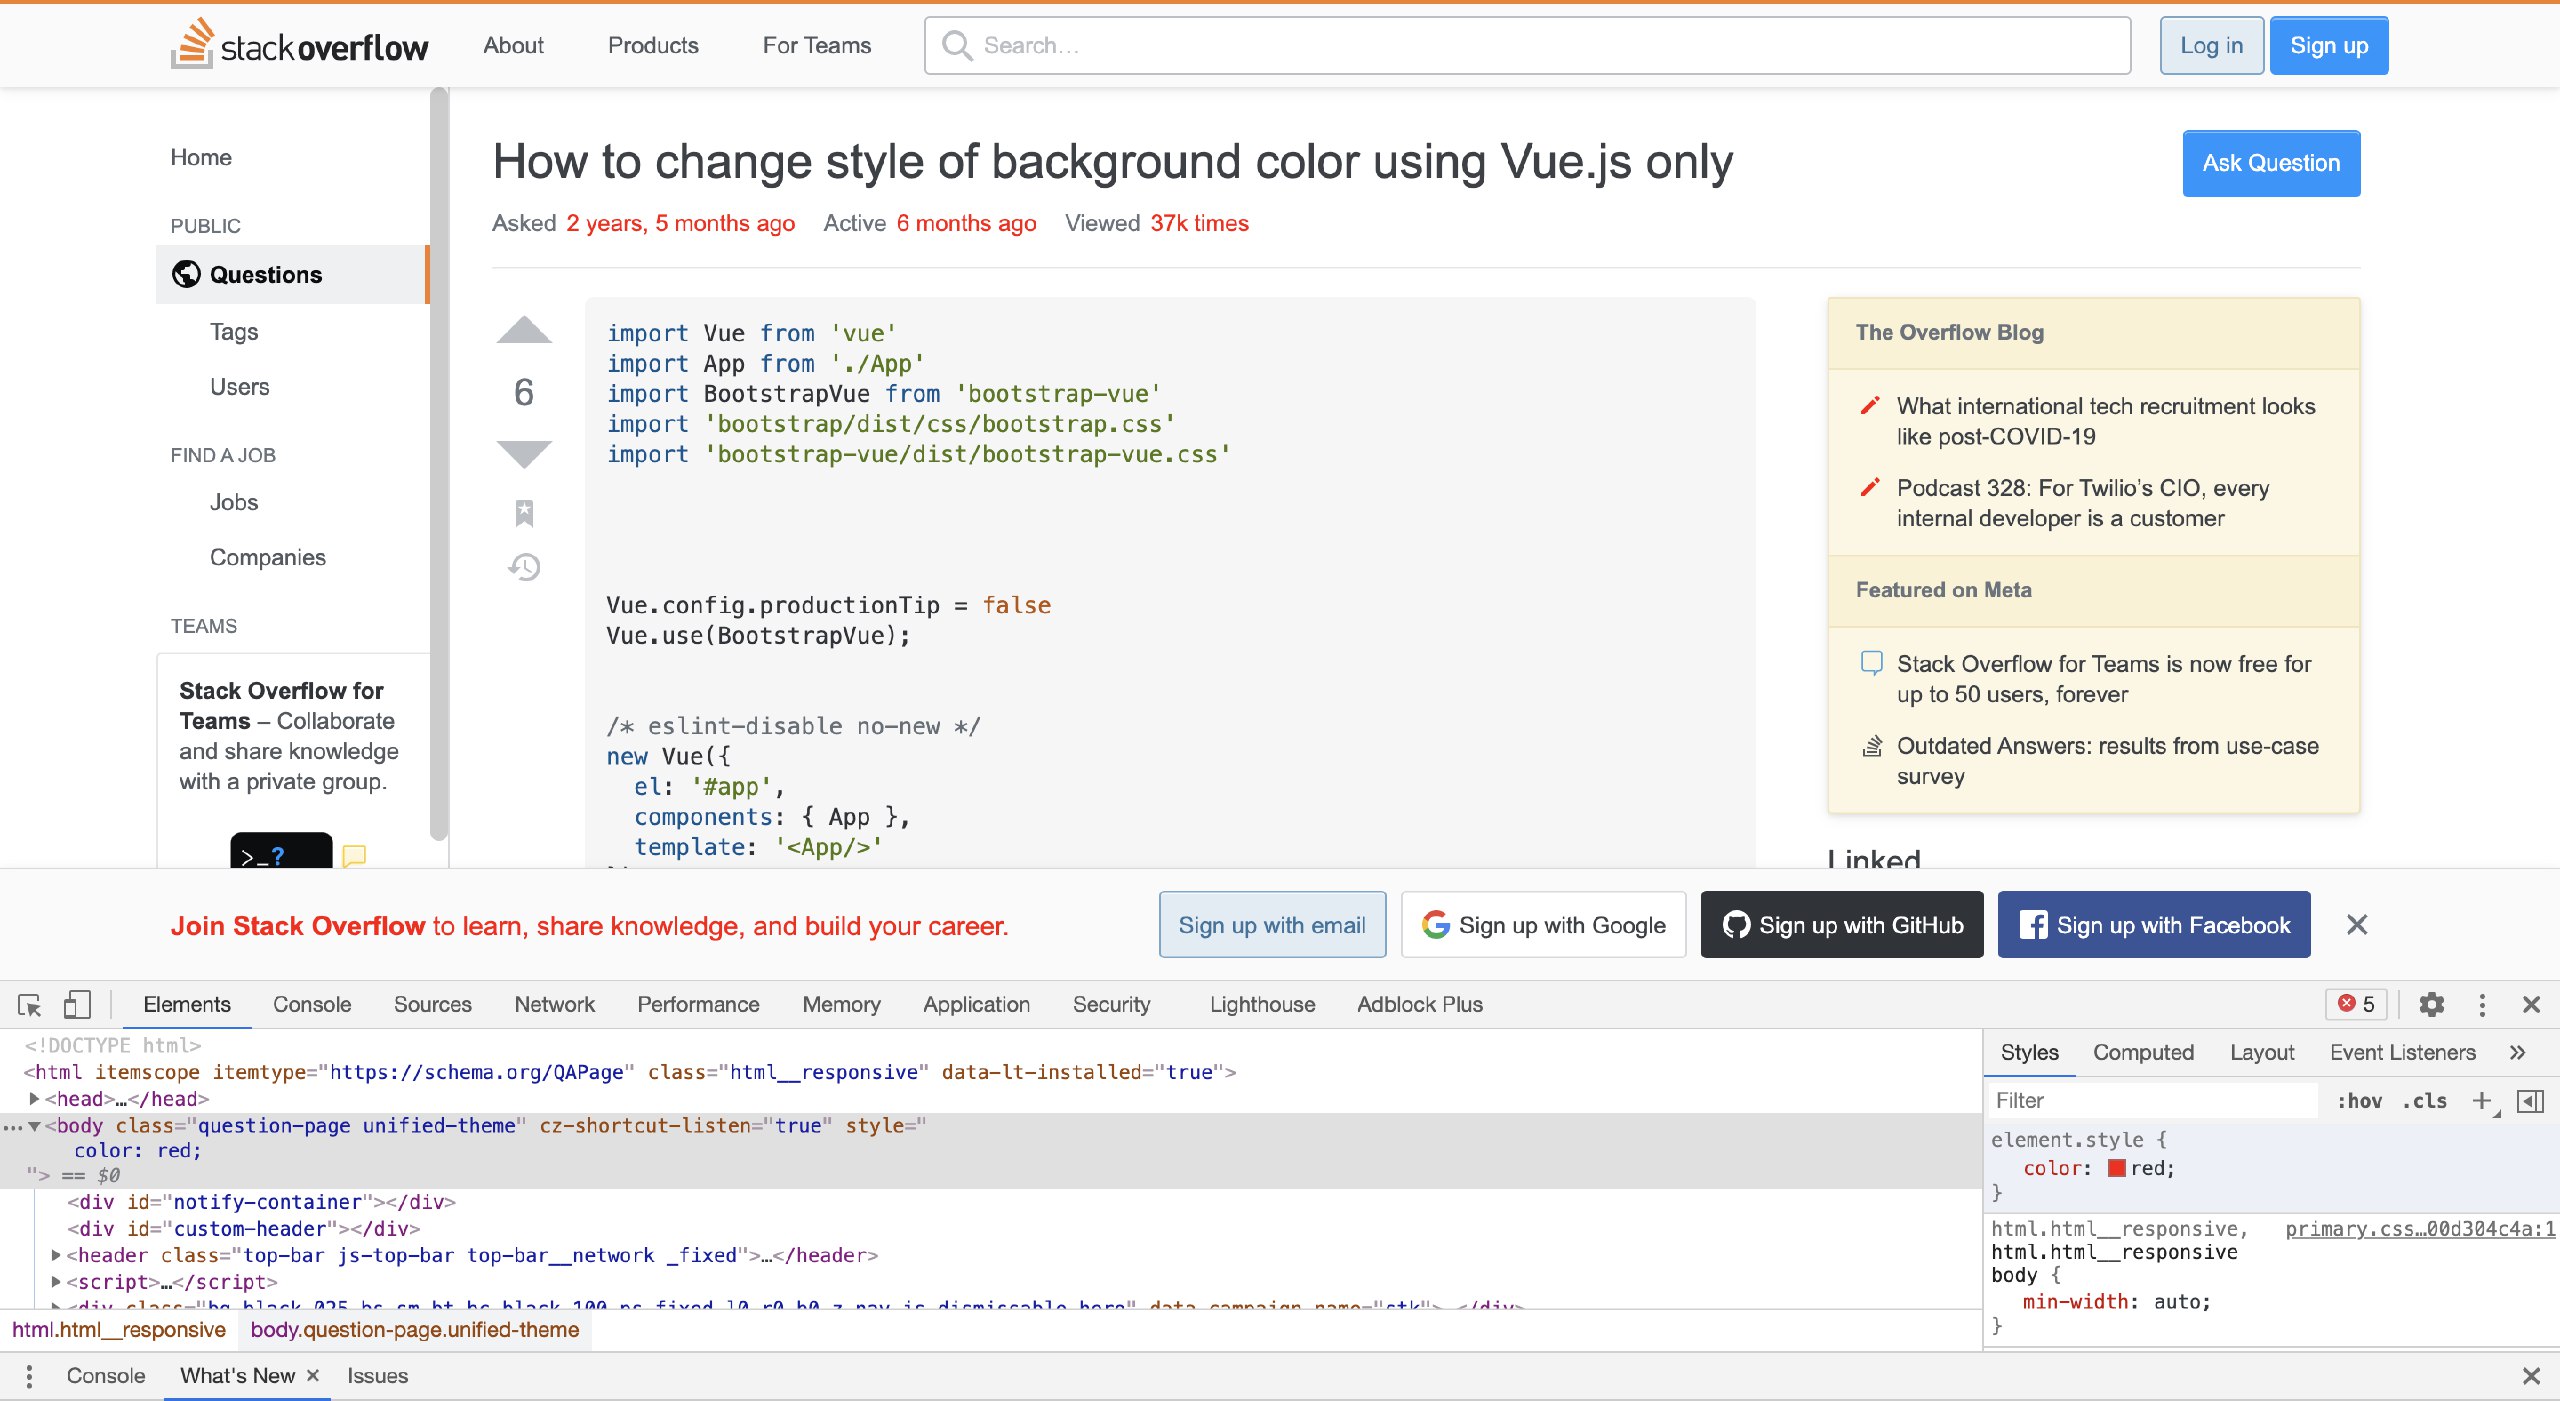2560x1401 pixels.
Task: Dismiss the Join Stack Overflow banner
Action: pyautogui.click(x=2357, y=925)
